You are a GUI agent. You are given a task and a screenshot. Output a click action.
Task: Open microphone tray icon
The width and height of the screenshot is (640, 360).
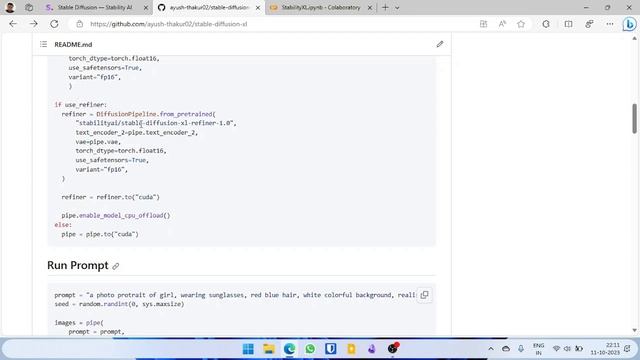(x=521, y=349)
